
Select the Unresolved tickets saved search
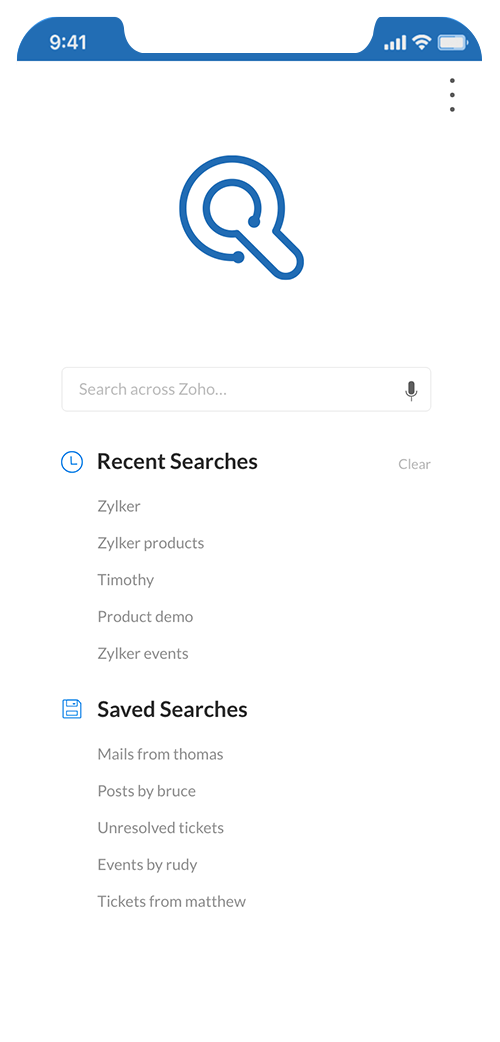click(x=161, y=828)
